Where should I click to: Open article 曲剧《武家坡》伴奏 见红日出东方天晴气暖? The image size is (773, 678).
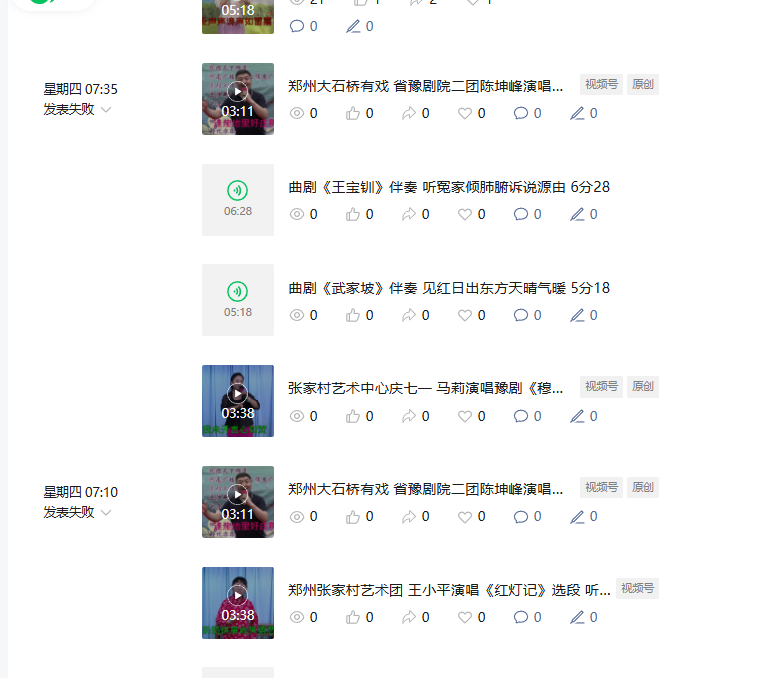pyautogui.click(x=449, y=288)
